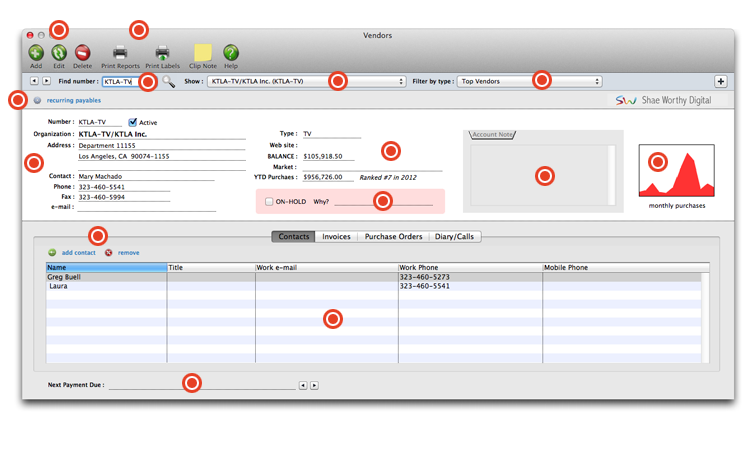Click the plus button beside the filter
Viewport: 753px width, 449px height.
pyautogui.click(x=721, y=81)
